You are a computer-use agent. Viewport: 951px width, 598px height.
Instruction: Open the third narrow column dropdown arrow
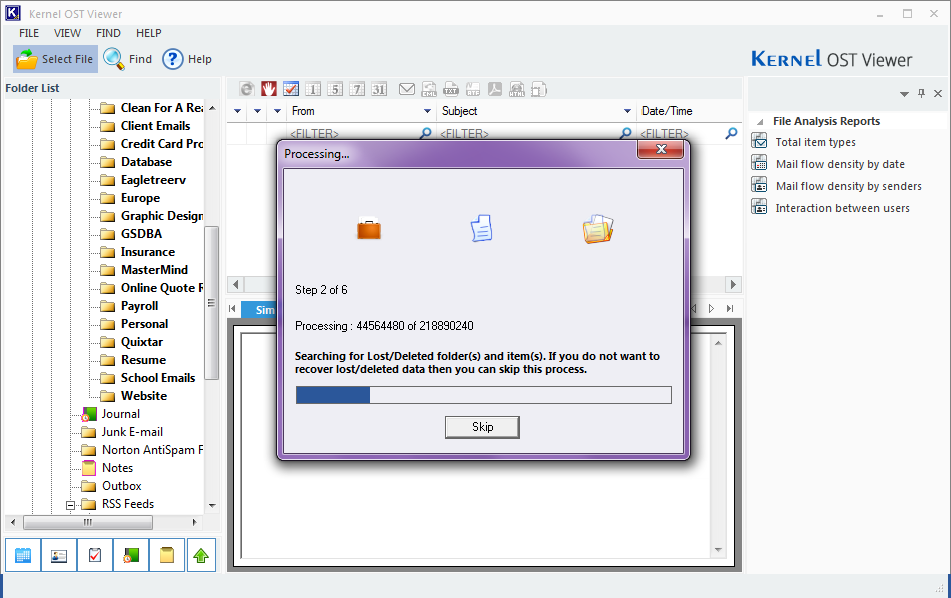pyautogui.click(x=278, y=111)
